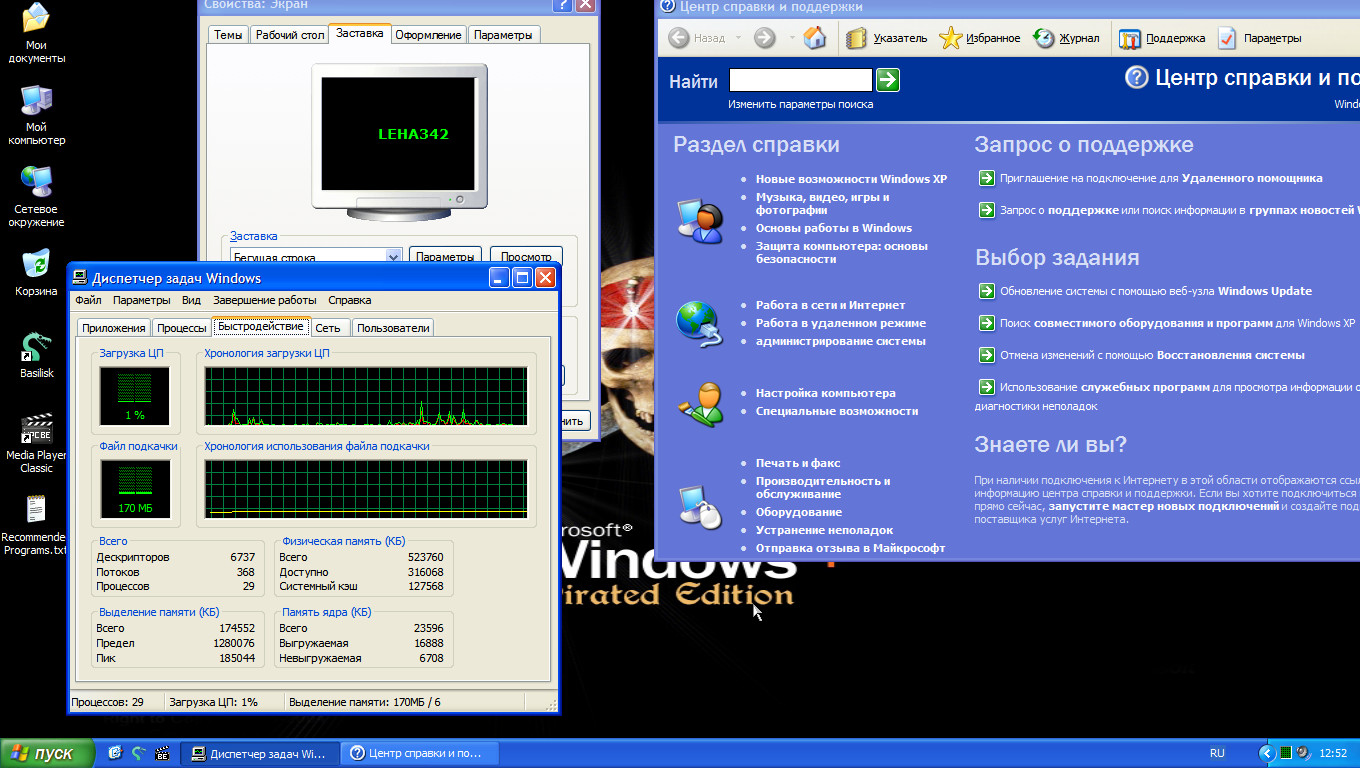Click the Назад back arrow in Help Center
Screen dimensions: 1360x768
697,38
